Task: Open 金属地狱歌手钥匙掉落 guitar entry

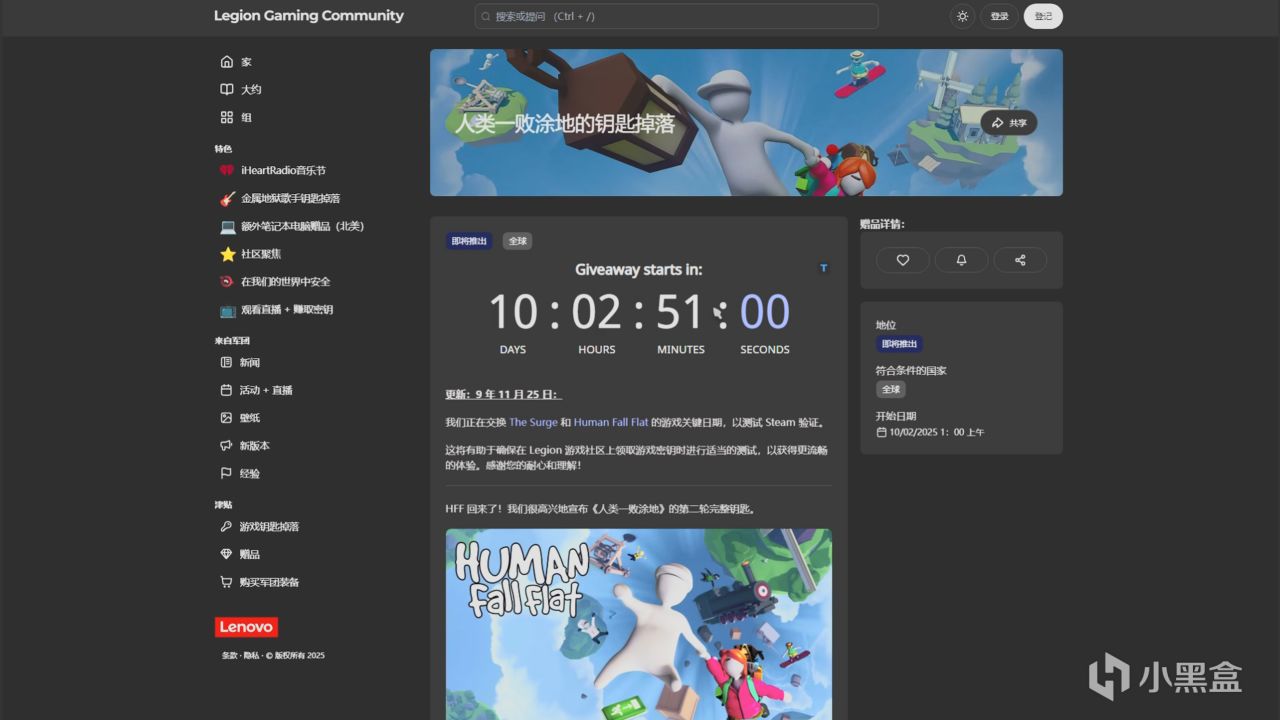Action: point(289,199)
